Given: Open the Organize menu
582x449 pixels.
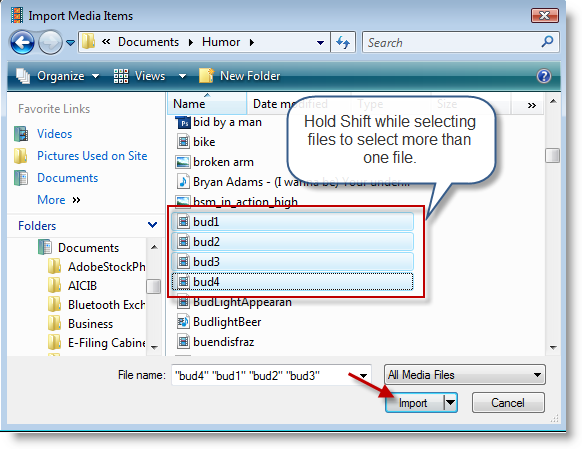Looking at the screenshot, I should 58,76.
